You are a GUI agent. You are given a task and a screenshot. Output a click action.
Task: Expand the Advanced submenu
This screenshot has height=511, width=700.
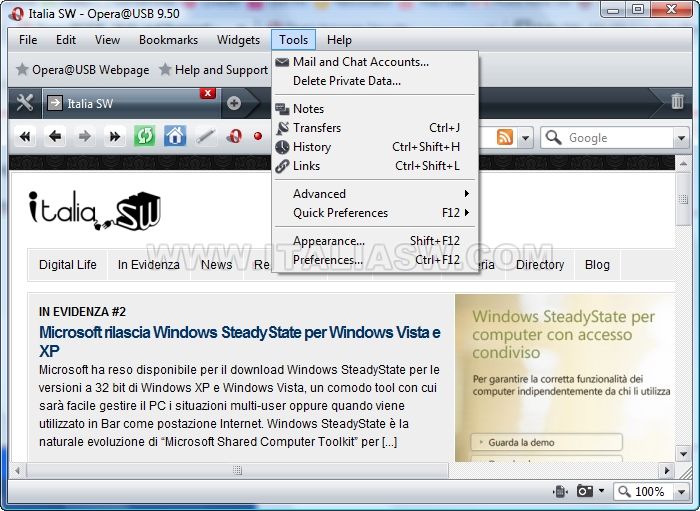click(375, 194)
